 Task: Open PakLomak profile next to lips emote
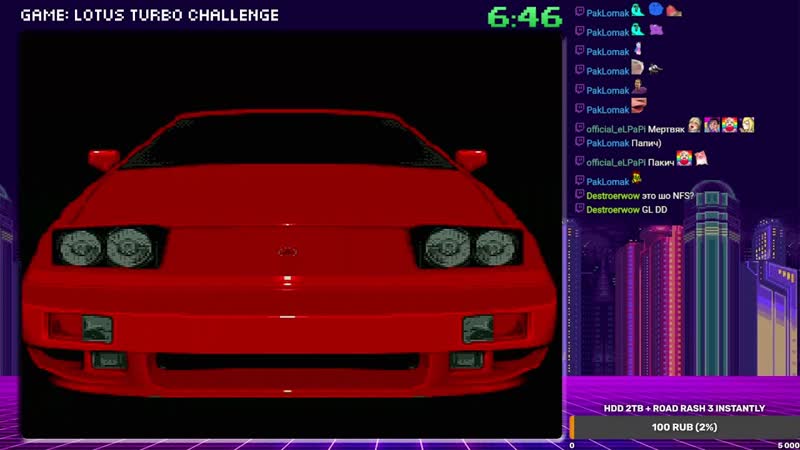pos(608,110)
